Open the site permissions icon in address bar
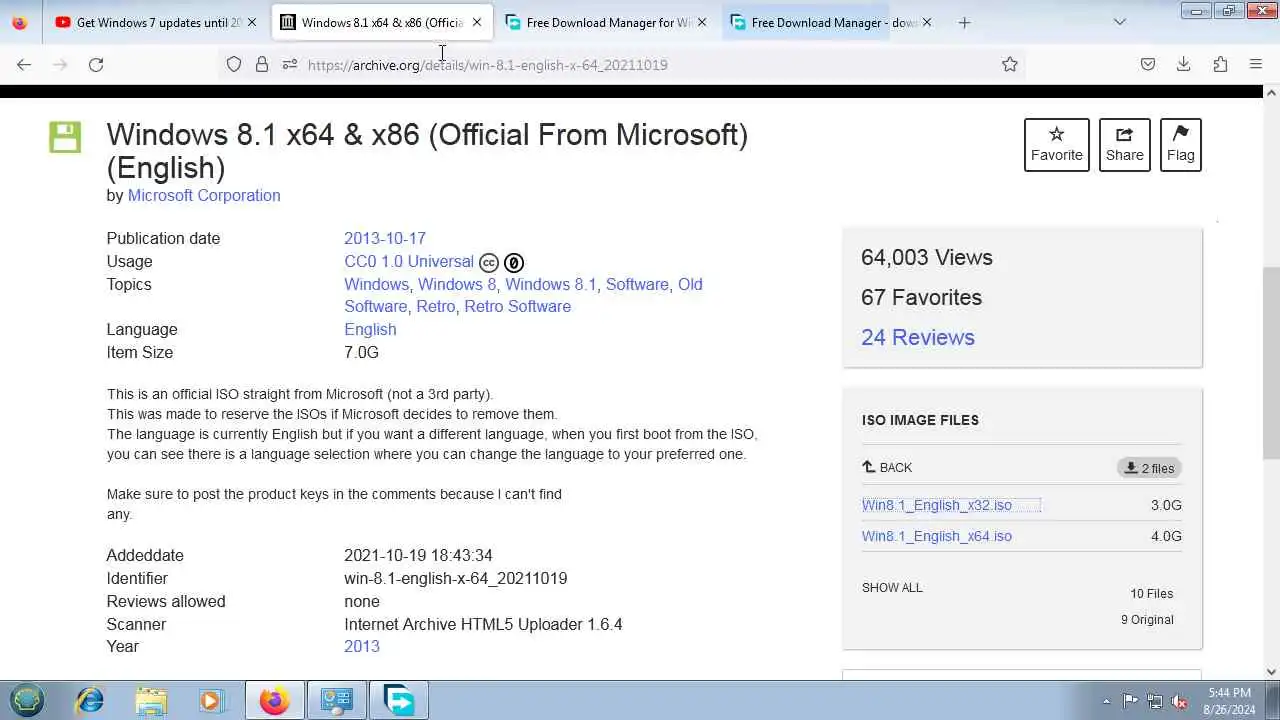This screenshot has width=1280, height=720. (290, 64)
